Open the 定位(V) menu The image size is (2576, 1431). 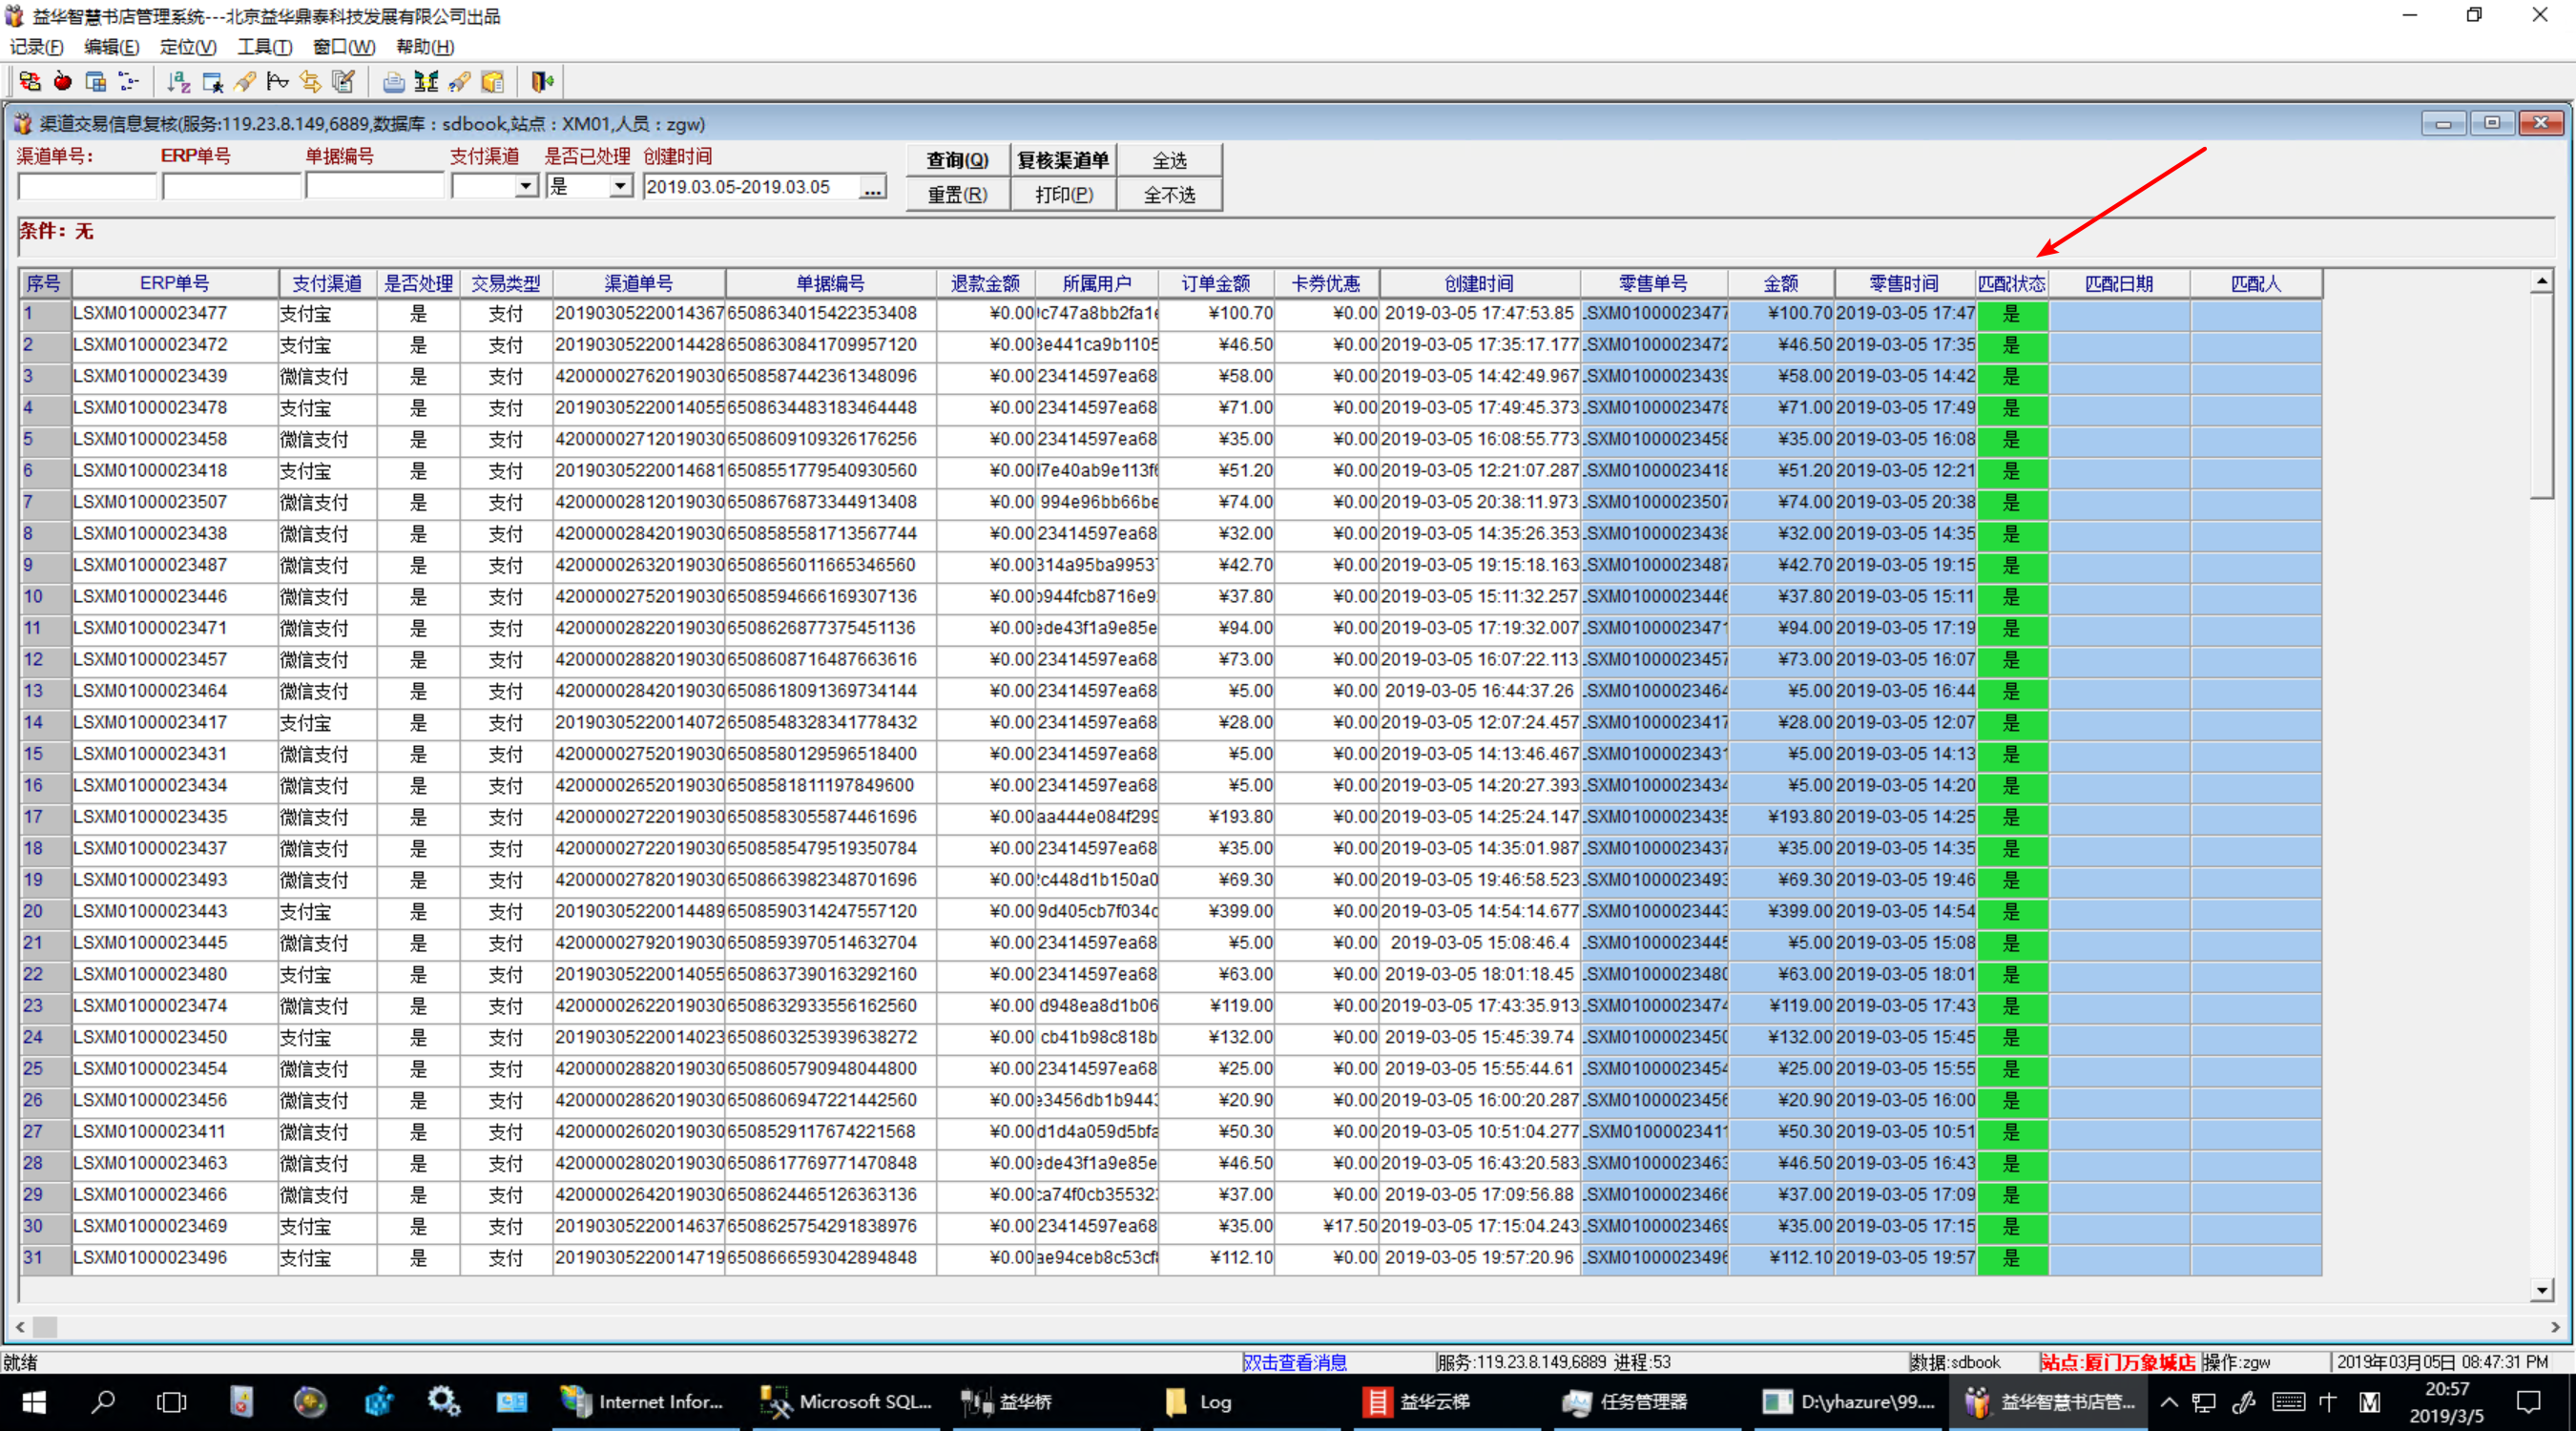tap(188, 47)
